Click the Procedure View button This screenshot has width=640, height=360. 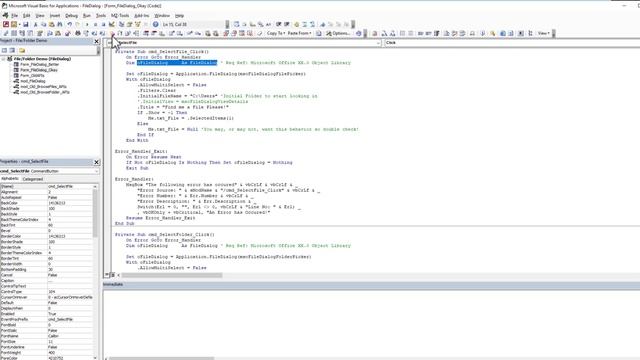tap(107, 275)
